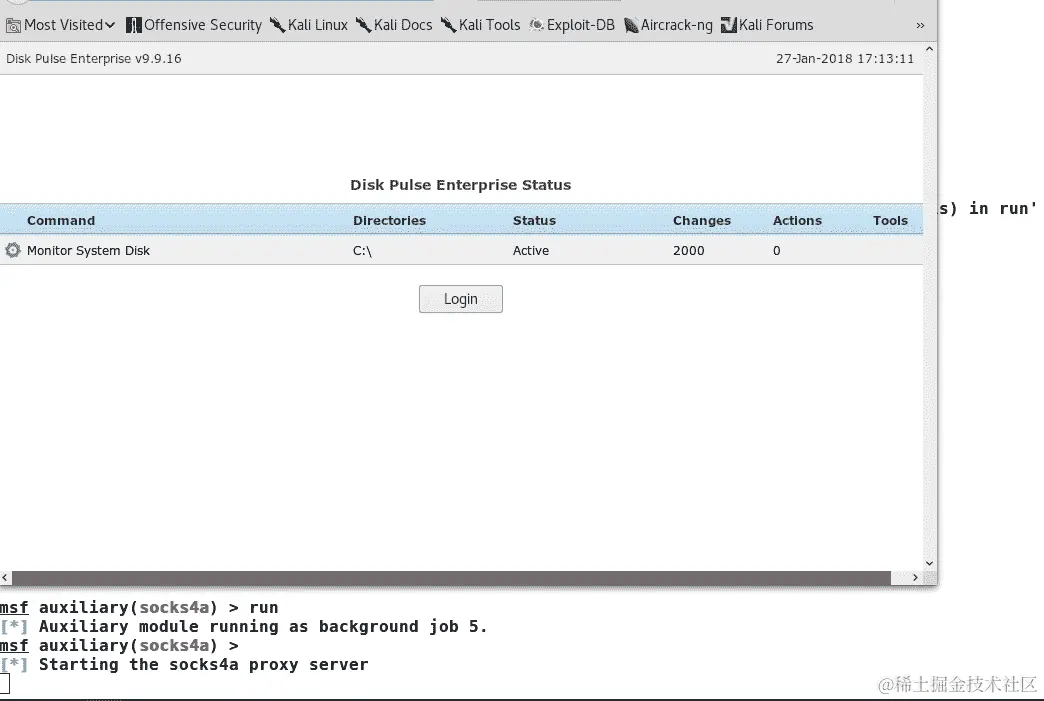1044x701 pixels.
Task: Open the Aircrack-ng bookmark
Action: pyautogui.click(x=668, y=25)
